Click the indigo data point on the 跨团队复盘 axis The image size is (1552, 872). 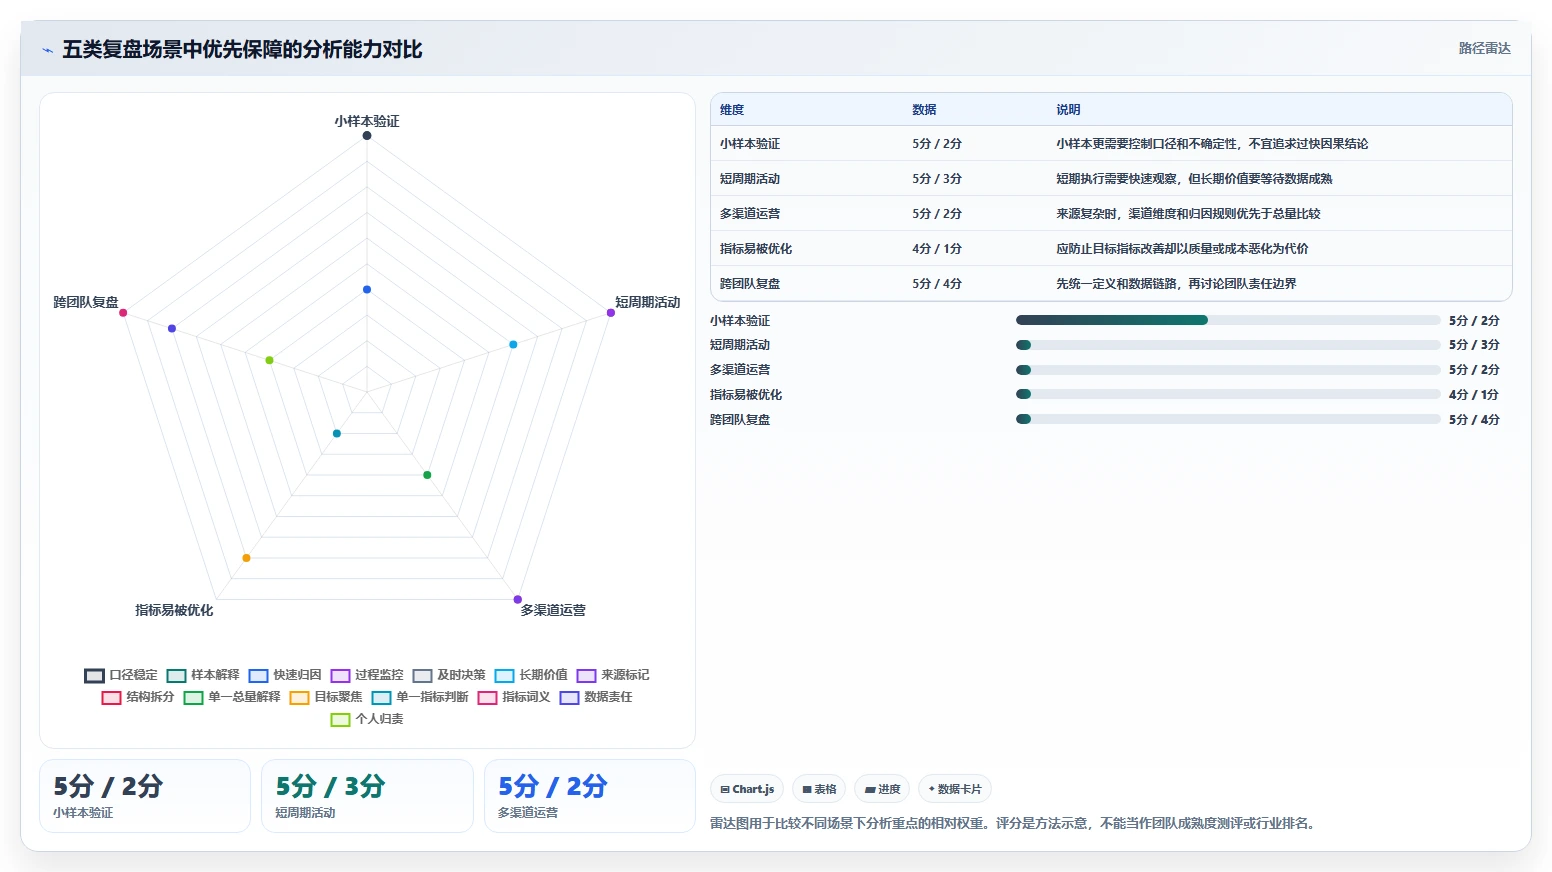pos(172,328)
